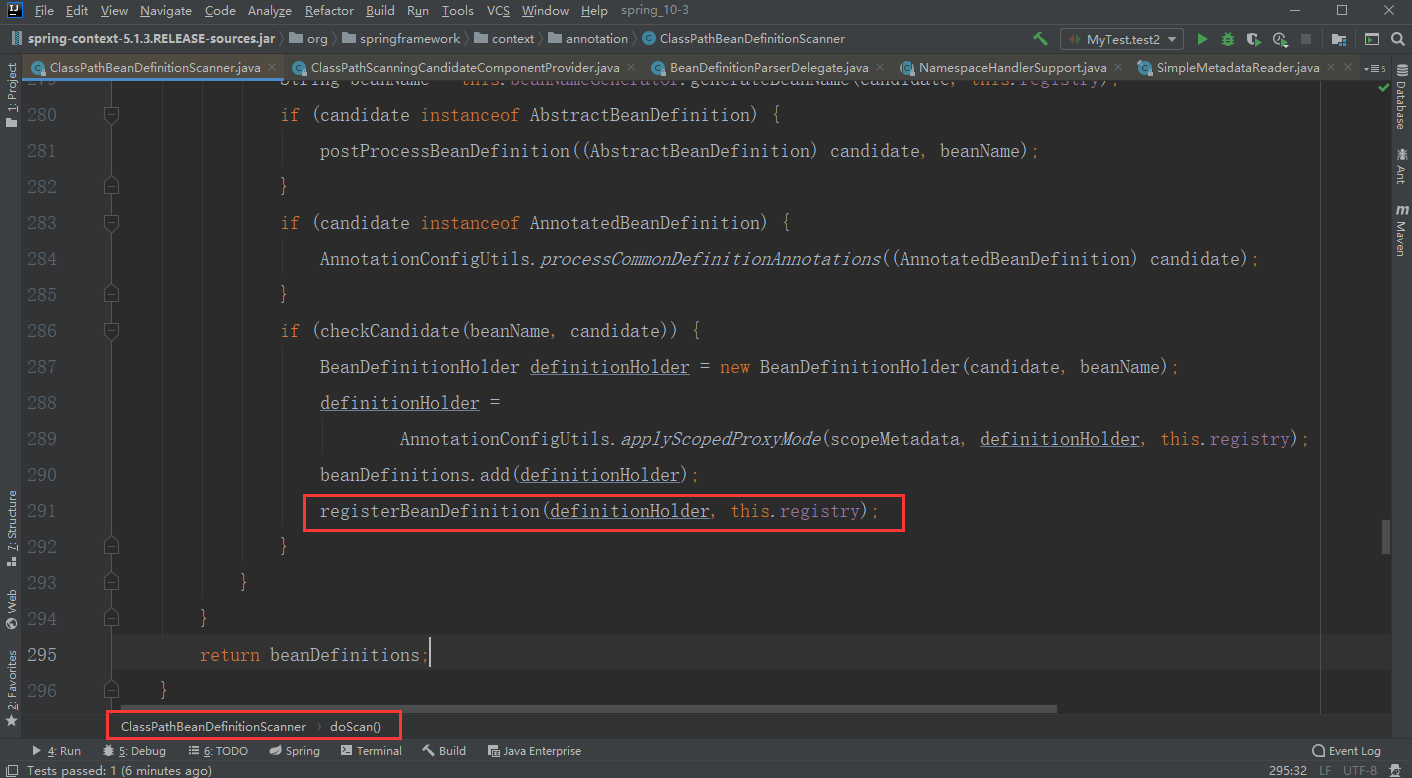Open Project Structure folder icon
Screen dimensions: 1412x778
click(x=1338, y=39)
